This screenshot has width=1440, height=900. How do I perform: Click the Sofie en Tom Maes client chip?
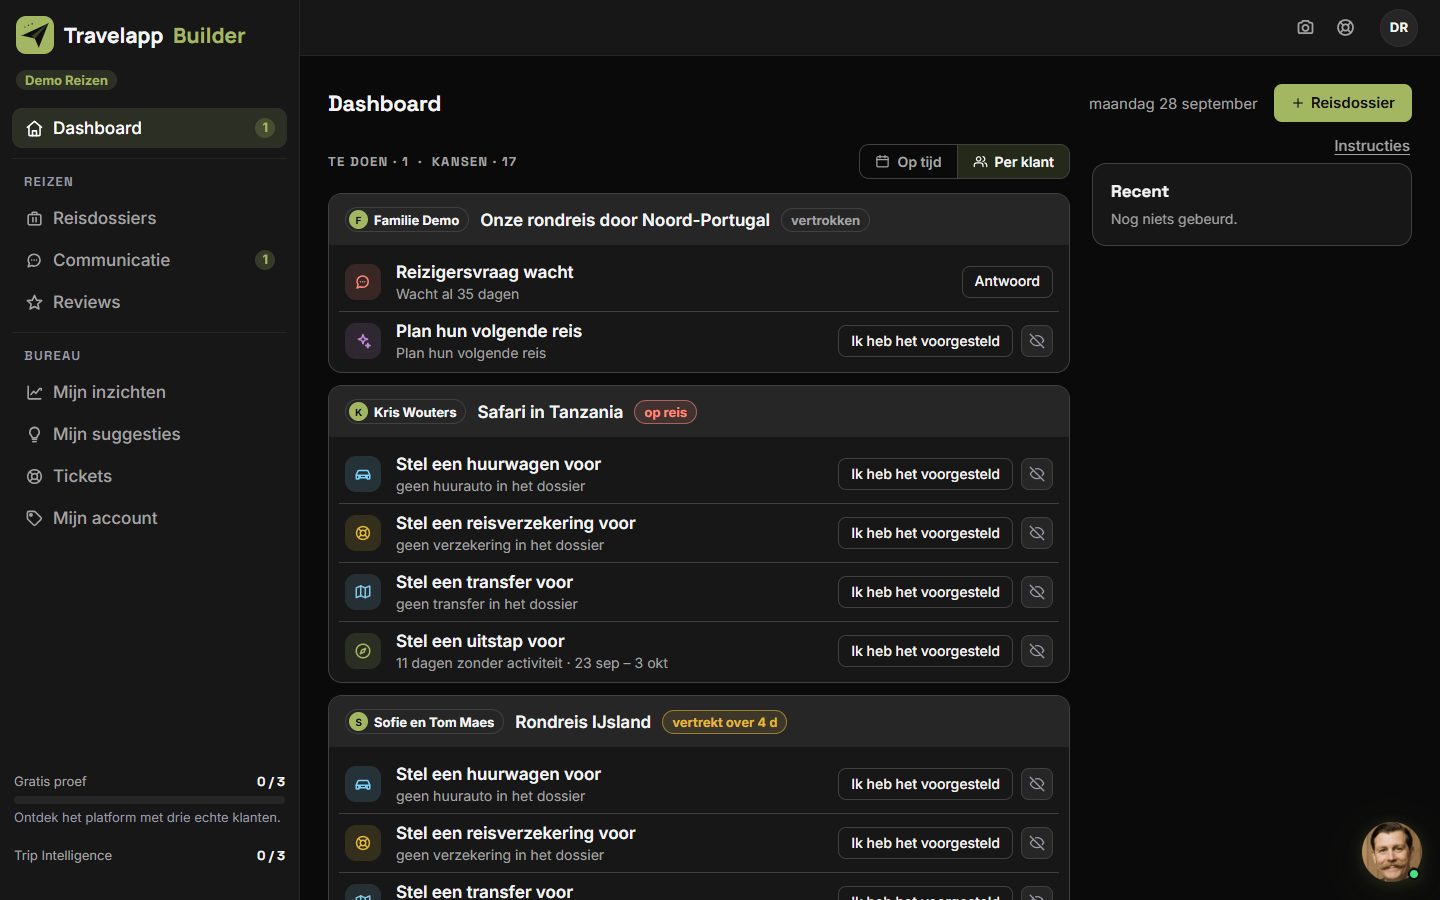tap(424, 722)
